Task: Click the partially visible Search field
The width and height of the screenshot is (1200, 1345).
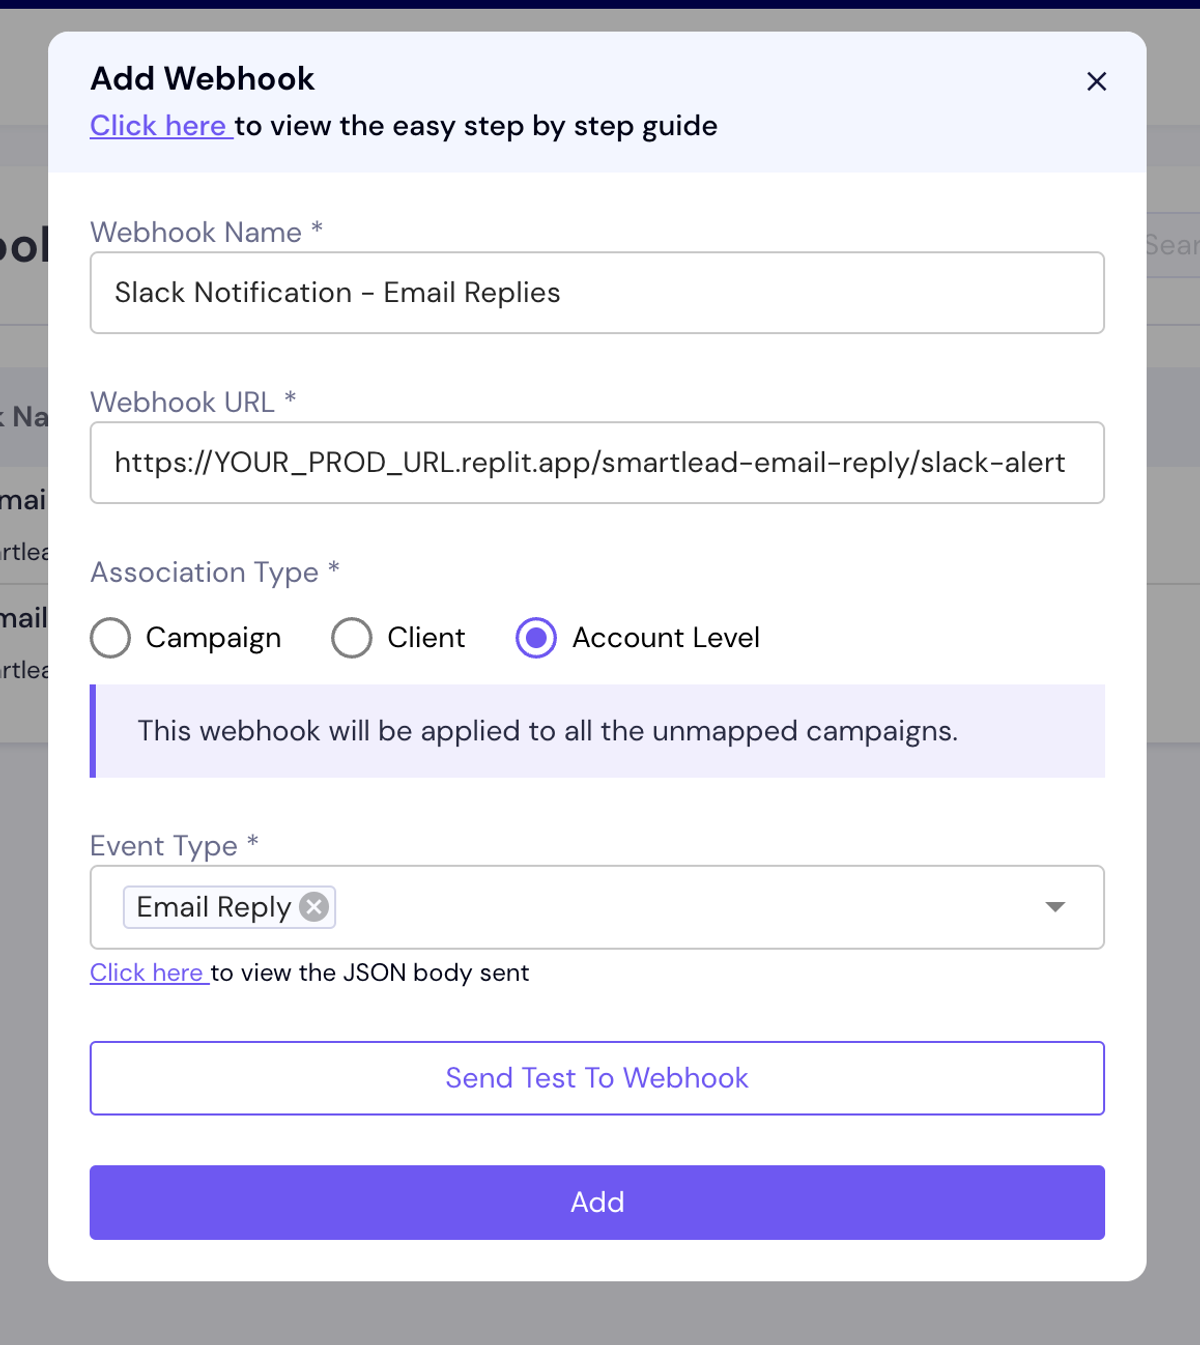Action: point(1180,245)
